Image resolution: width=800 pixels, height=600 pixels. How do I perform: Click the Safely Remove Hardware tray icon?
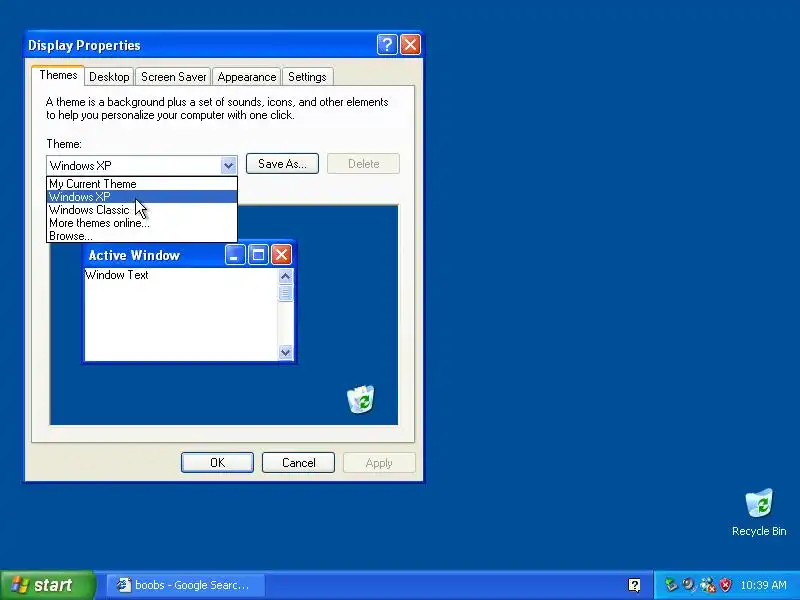click(671, 585)
